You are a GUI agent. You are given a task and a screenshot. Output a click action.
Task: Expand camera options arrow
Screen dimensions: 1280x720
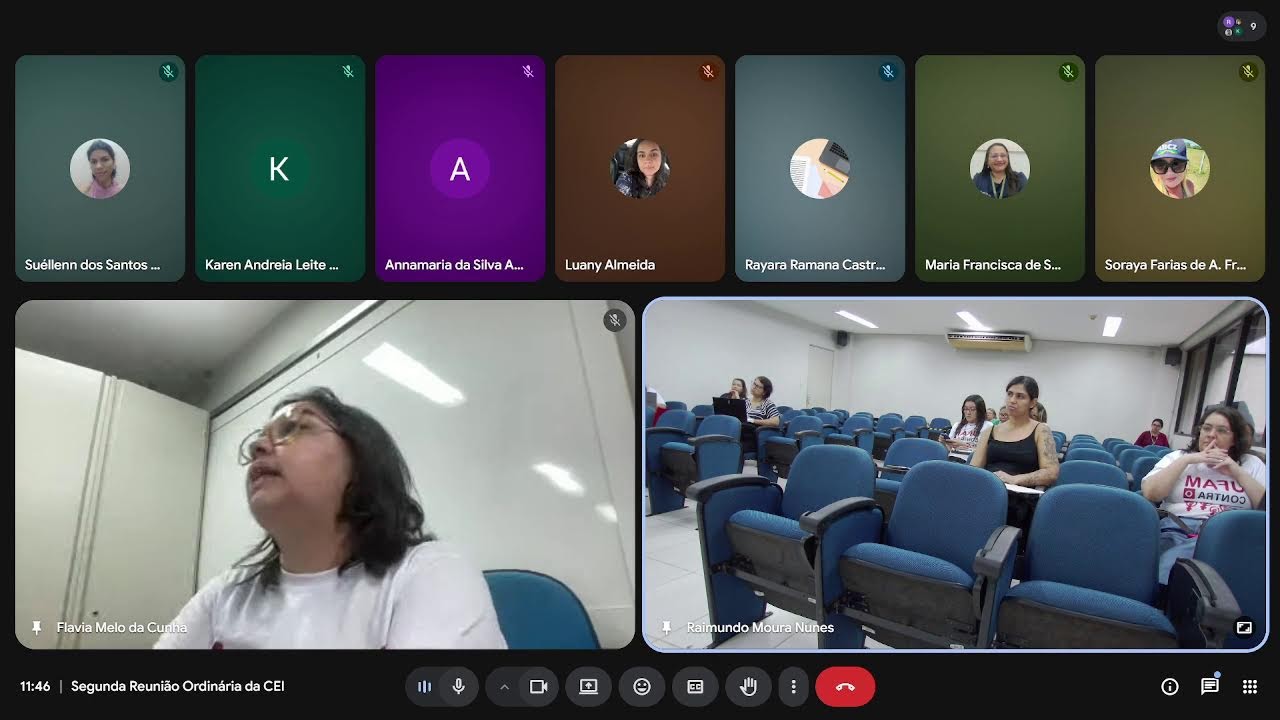tap(504, 687)
